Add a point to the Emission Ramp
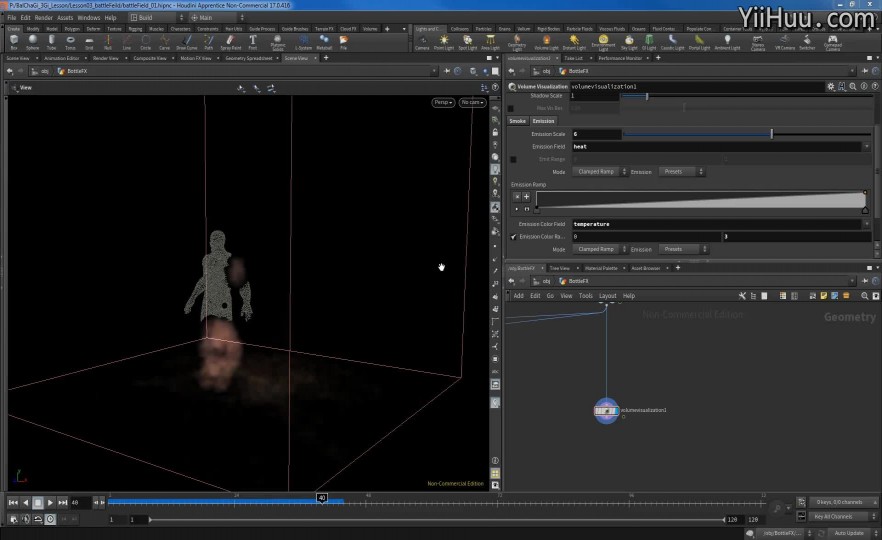This screenshot has height=540, width=882. point(526,196)
